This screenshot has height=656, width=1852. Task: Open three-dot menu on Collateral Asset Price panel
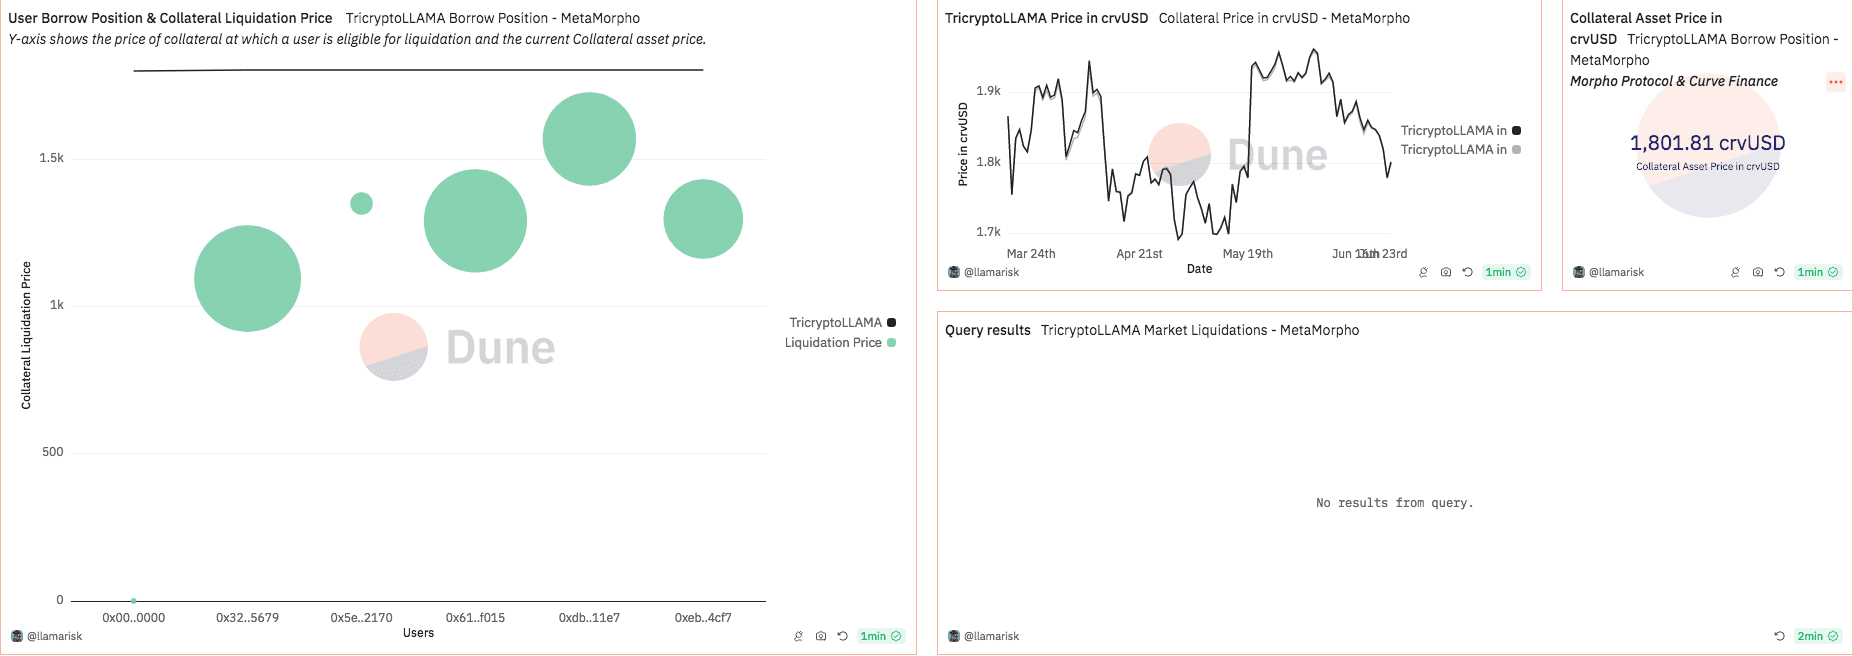1835,82
